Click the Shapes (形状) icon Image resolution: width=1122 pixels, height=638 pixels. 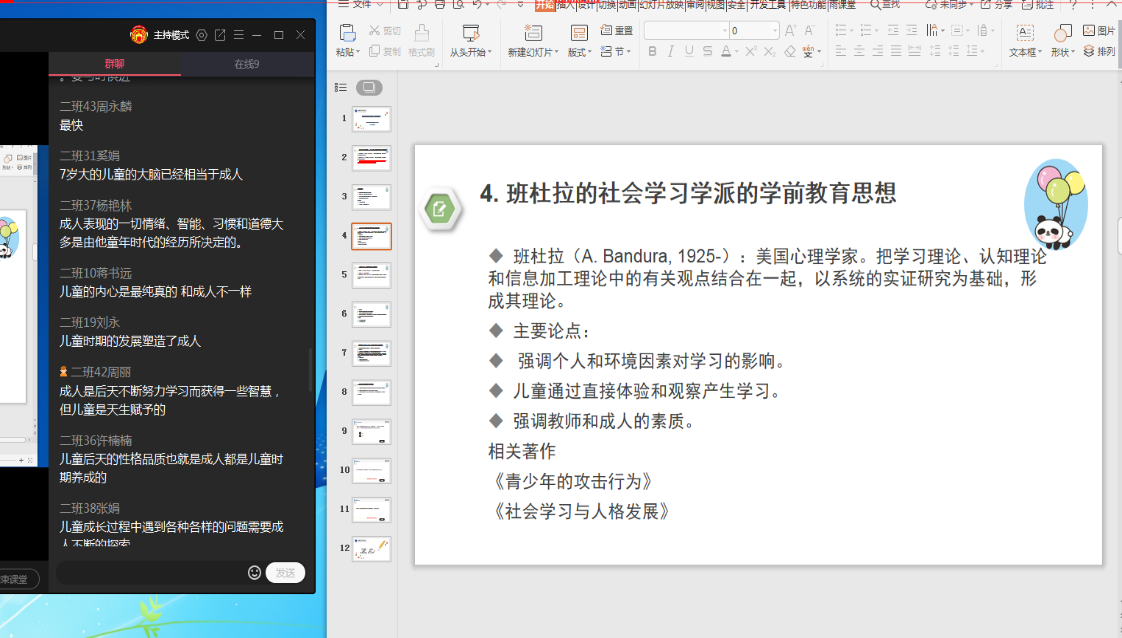pyautogui.click(x=1062, y=33)
